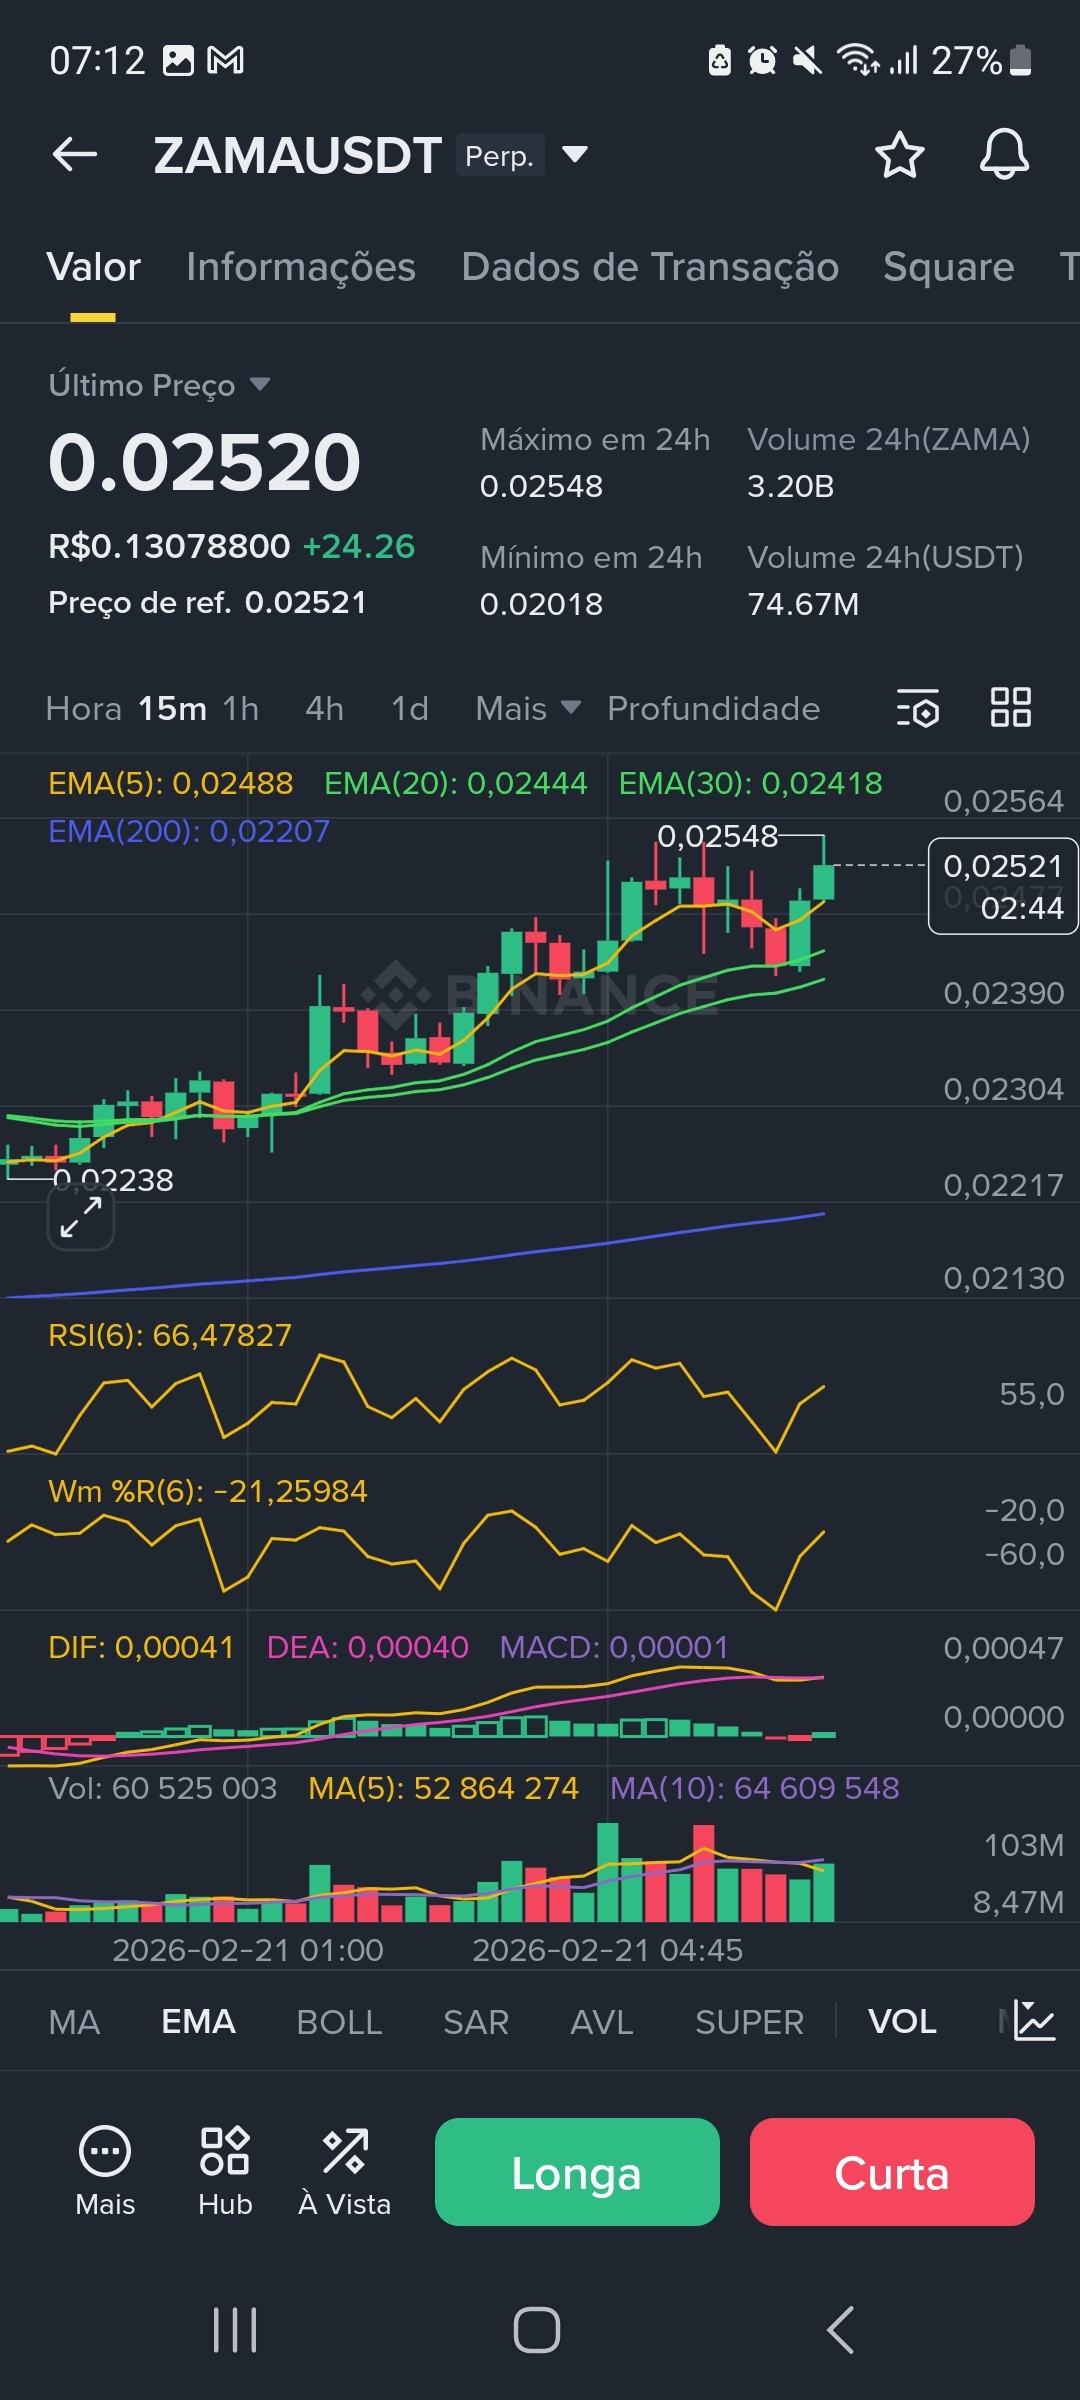Toggle SAR indicator
This screenshot has height=2400, width=1080.
click(x=476, y=2022)
